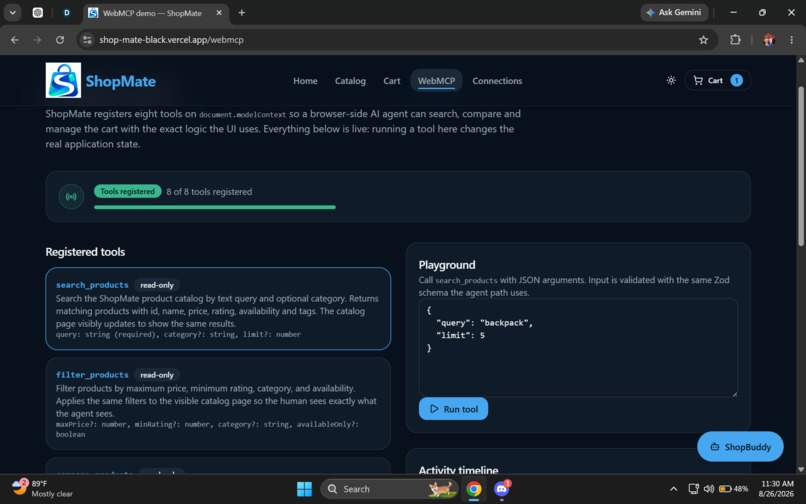Screen dimensions: 806x504
Task: Open Chrome from the taskbar
Action: (473, 489)
